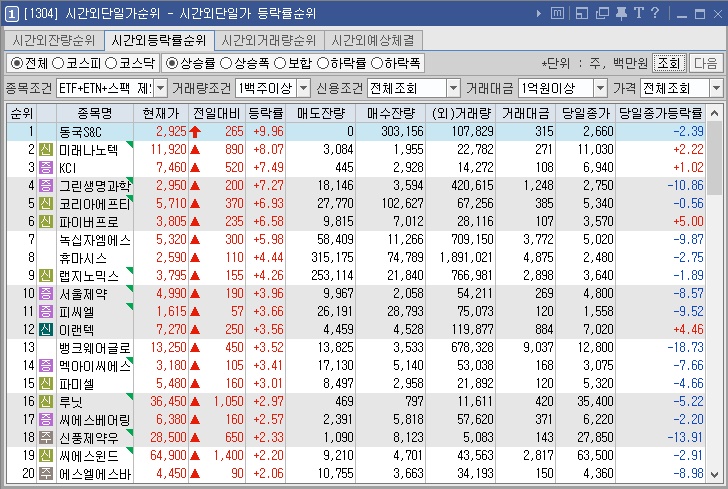Click the 증 badge beside 피씨엘
Screen dimensions: 728x489
(46, 312)
